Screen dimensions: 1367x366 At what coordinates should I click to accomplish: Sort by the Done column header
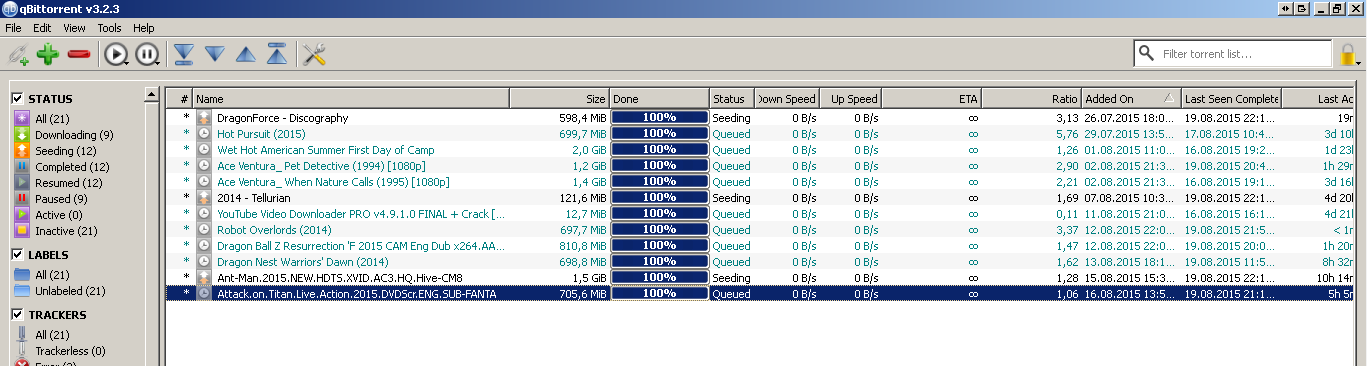[660, 99]
